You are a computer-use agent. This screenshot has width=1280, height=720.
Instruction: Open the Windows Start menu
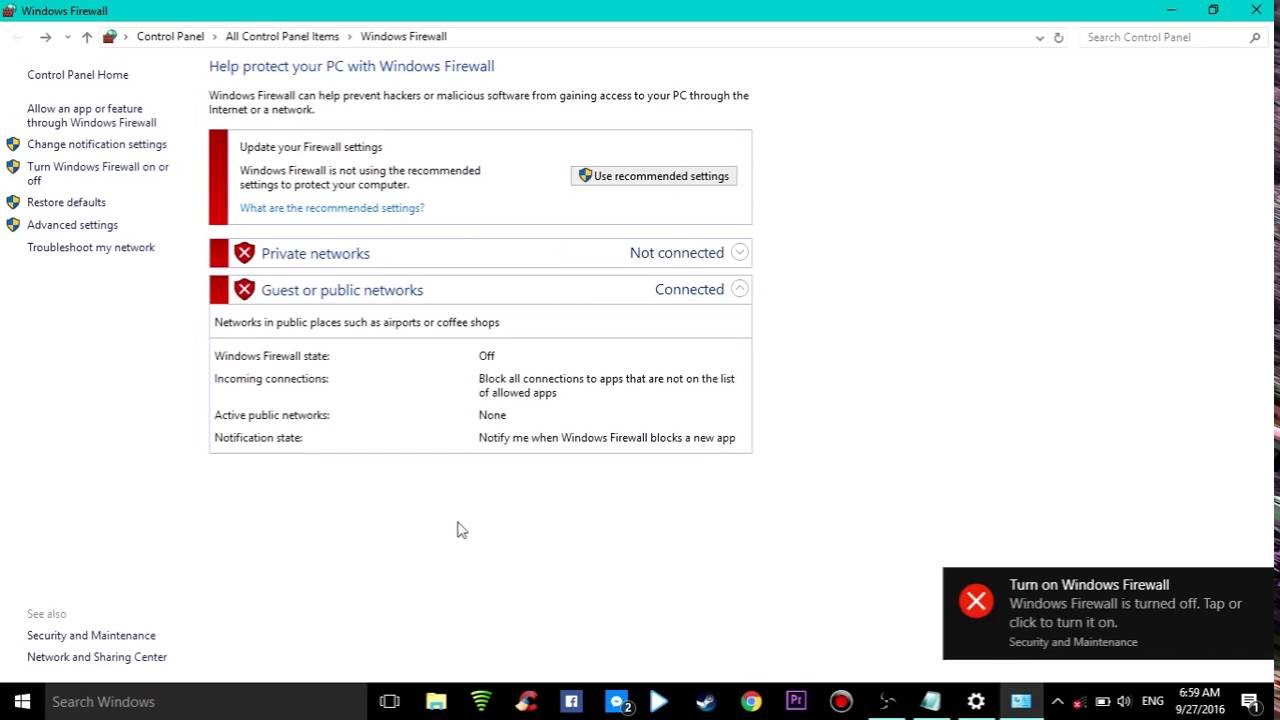(x=22, y=701)
